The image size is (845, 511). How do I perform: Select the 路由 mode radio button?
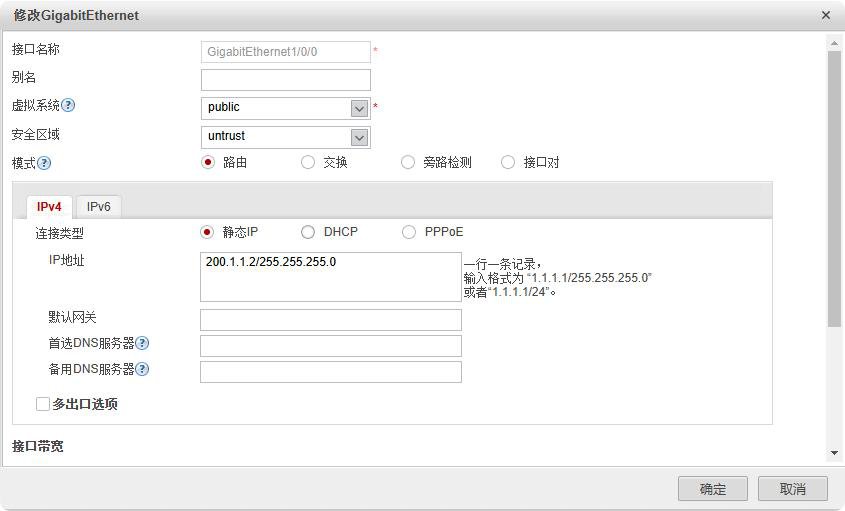coord(208,162)
